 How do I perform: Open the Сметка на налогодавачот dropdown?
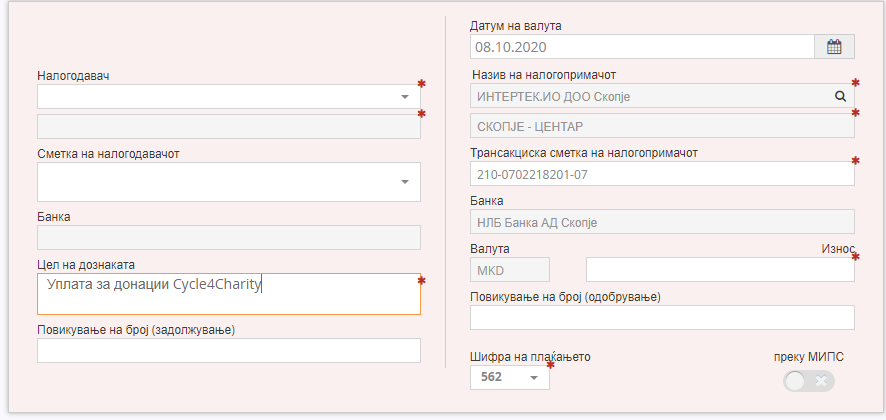(x=229, y=182)
